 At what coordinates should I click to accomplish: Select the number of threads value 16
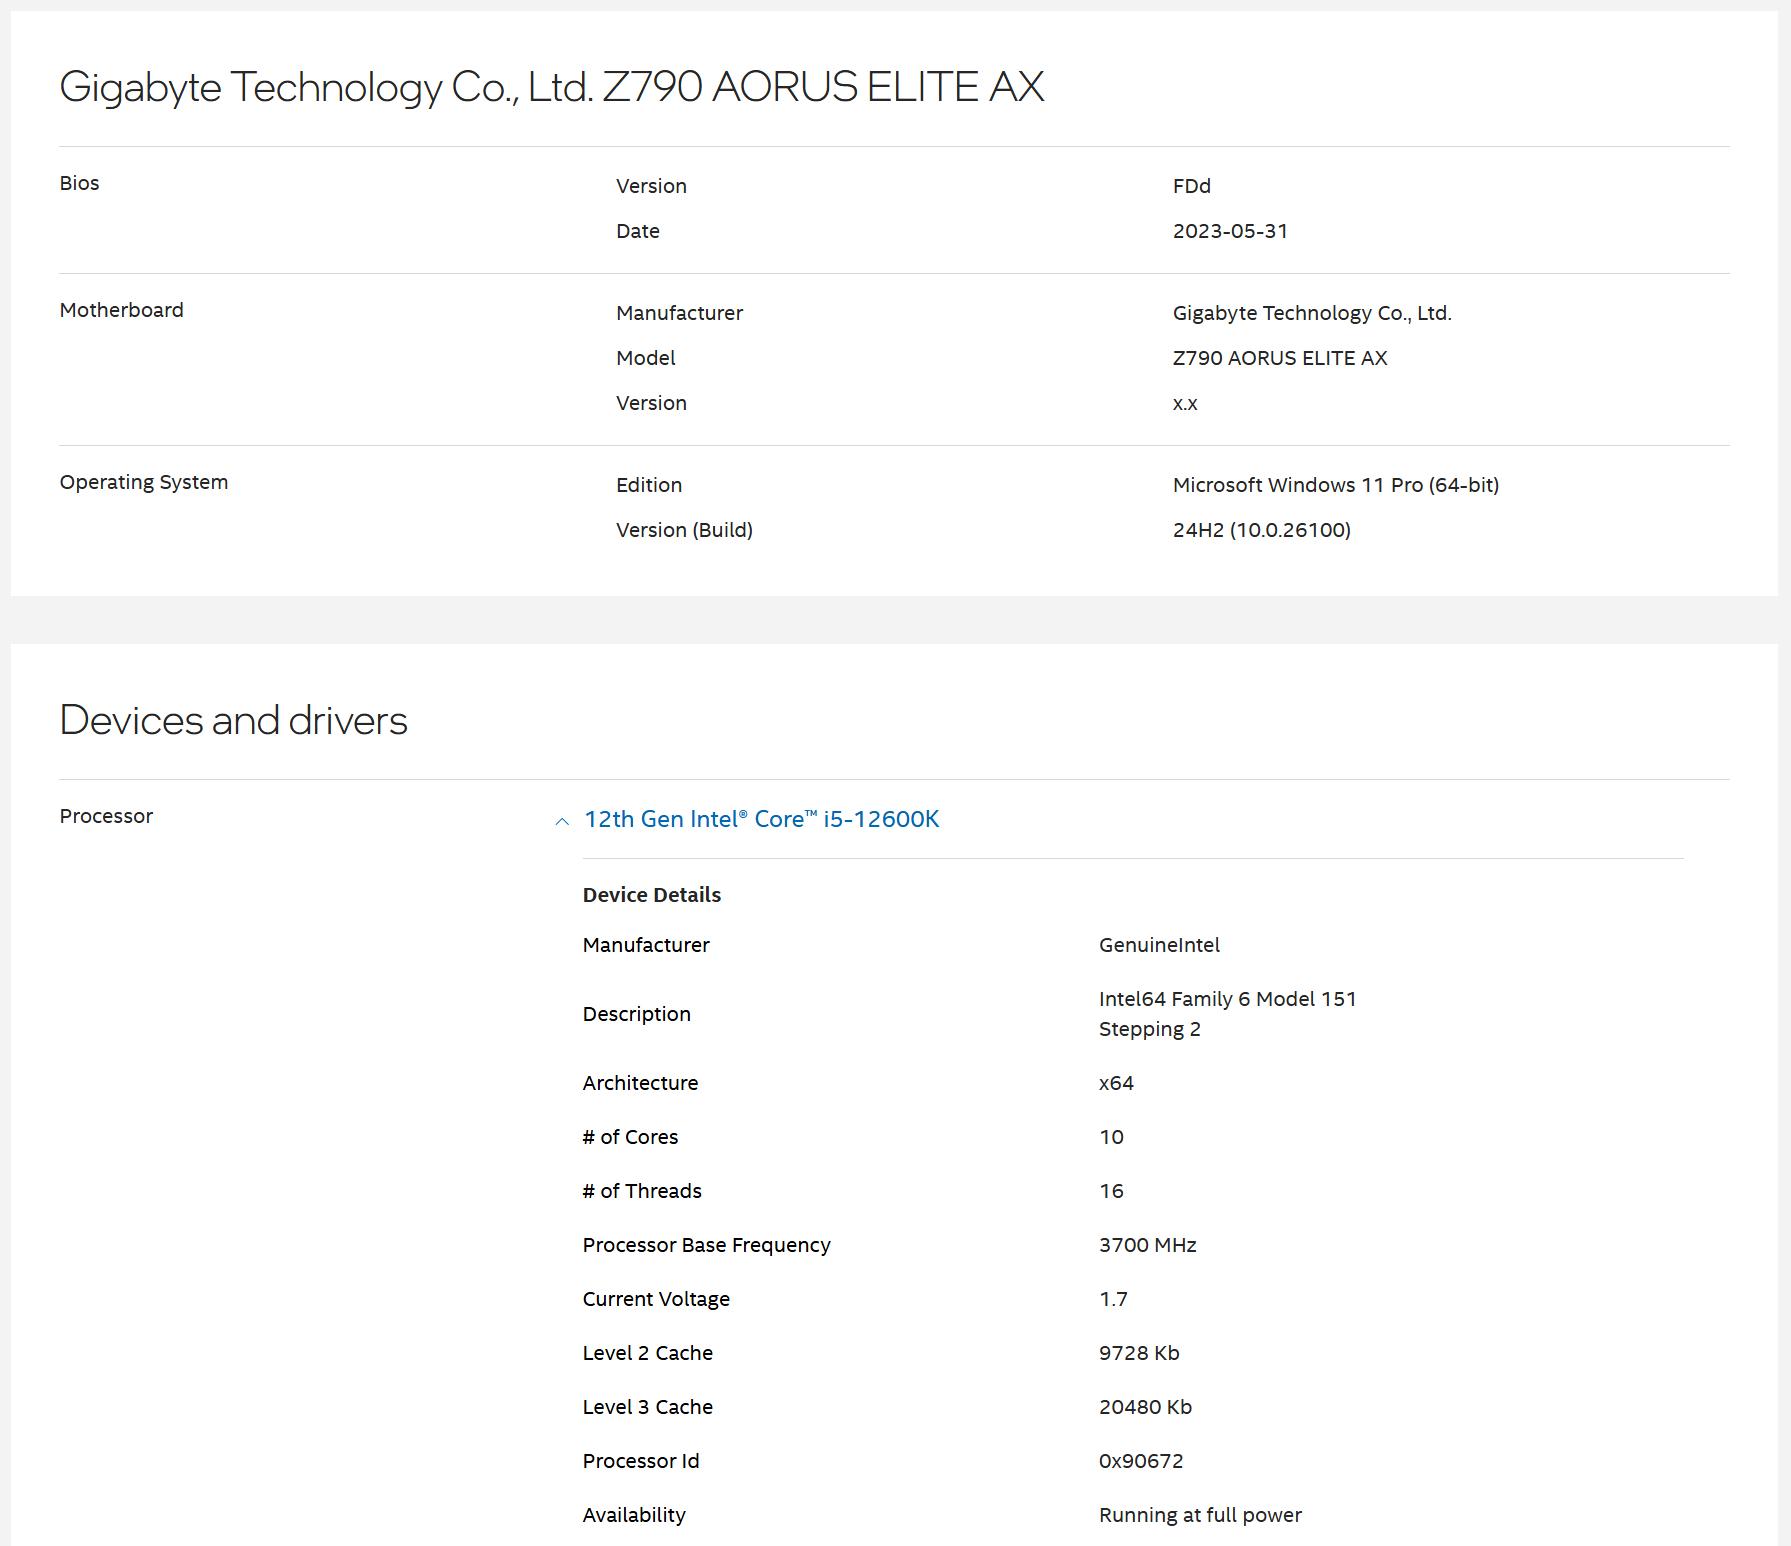coord(1111,1191)
